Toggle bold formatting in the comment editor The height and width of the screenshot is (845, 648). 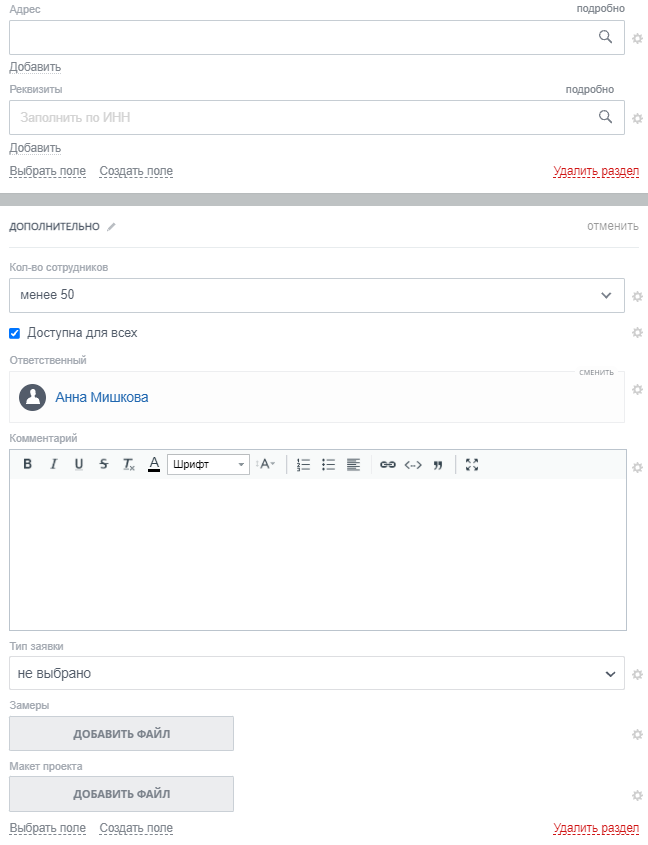pyautogui.click(x=28, y=464)
